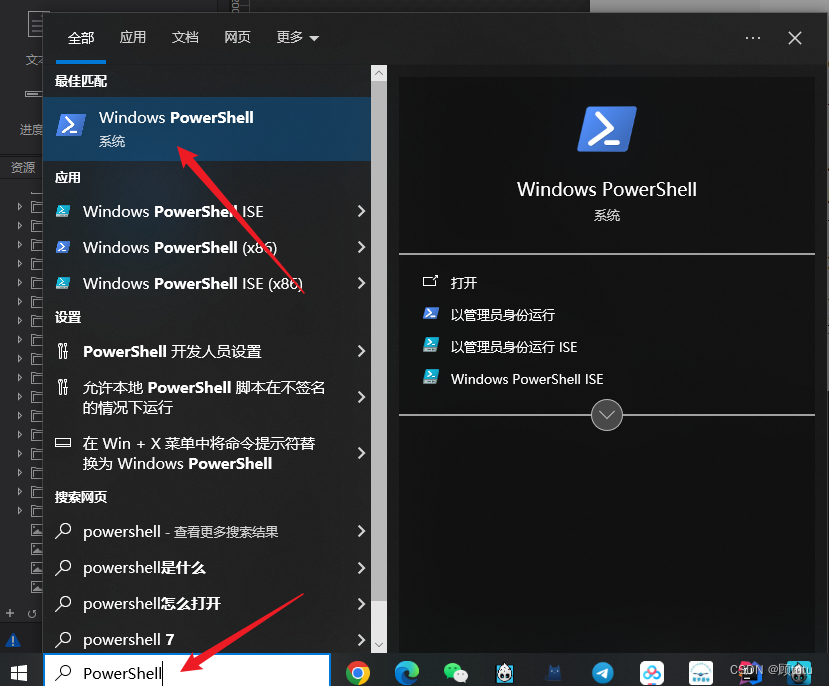
Task: Launch Windows PowerShell ISE from apps list
Action: (x=207, y=211)
